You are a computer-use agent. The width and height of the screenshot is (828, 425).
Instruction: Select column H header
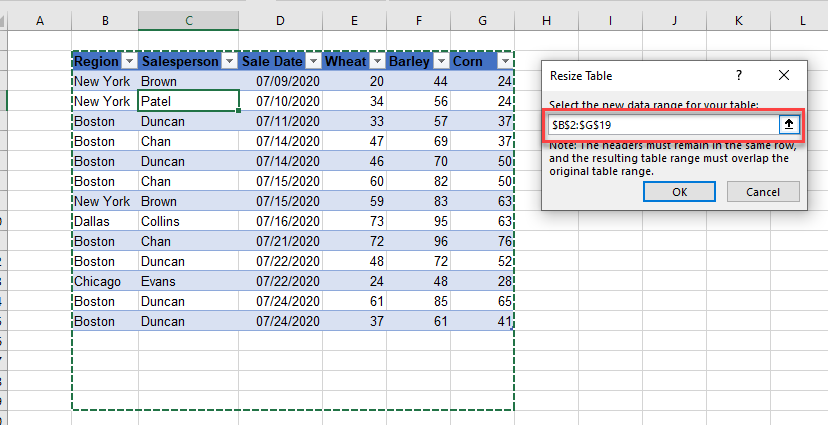point(546,20)
